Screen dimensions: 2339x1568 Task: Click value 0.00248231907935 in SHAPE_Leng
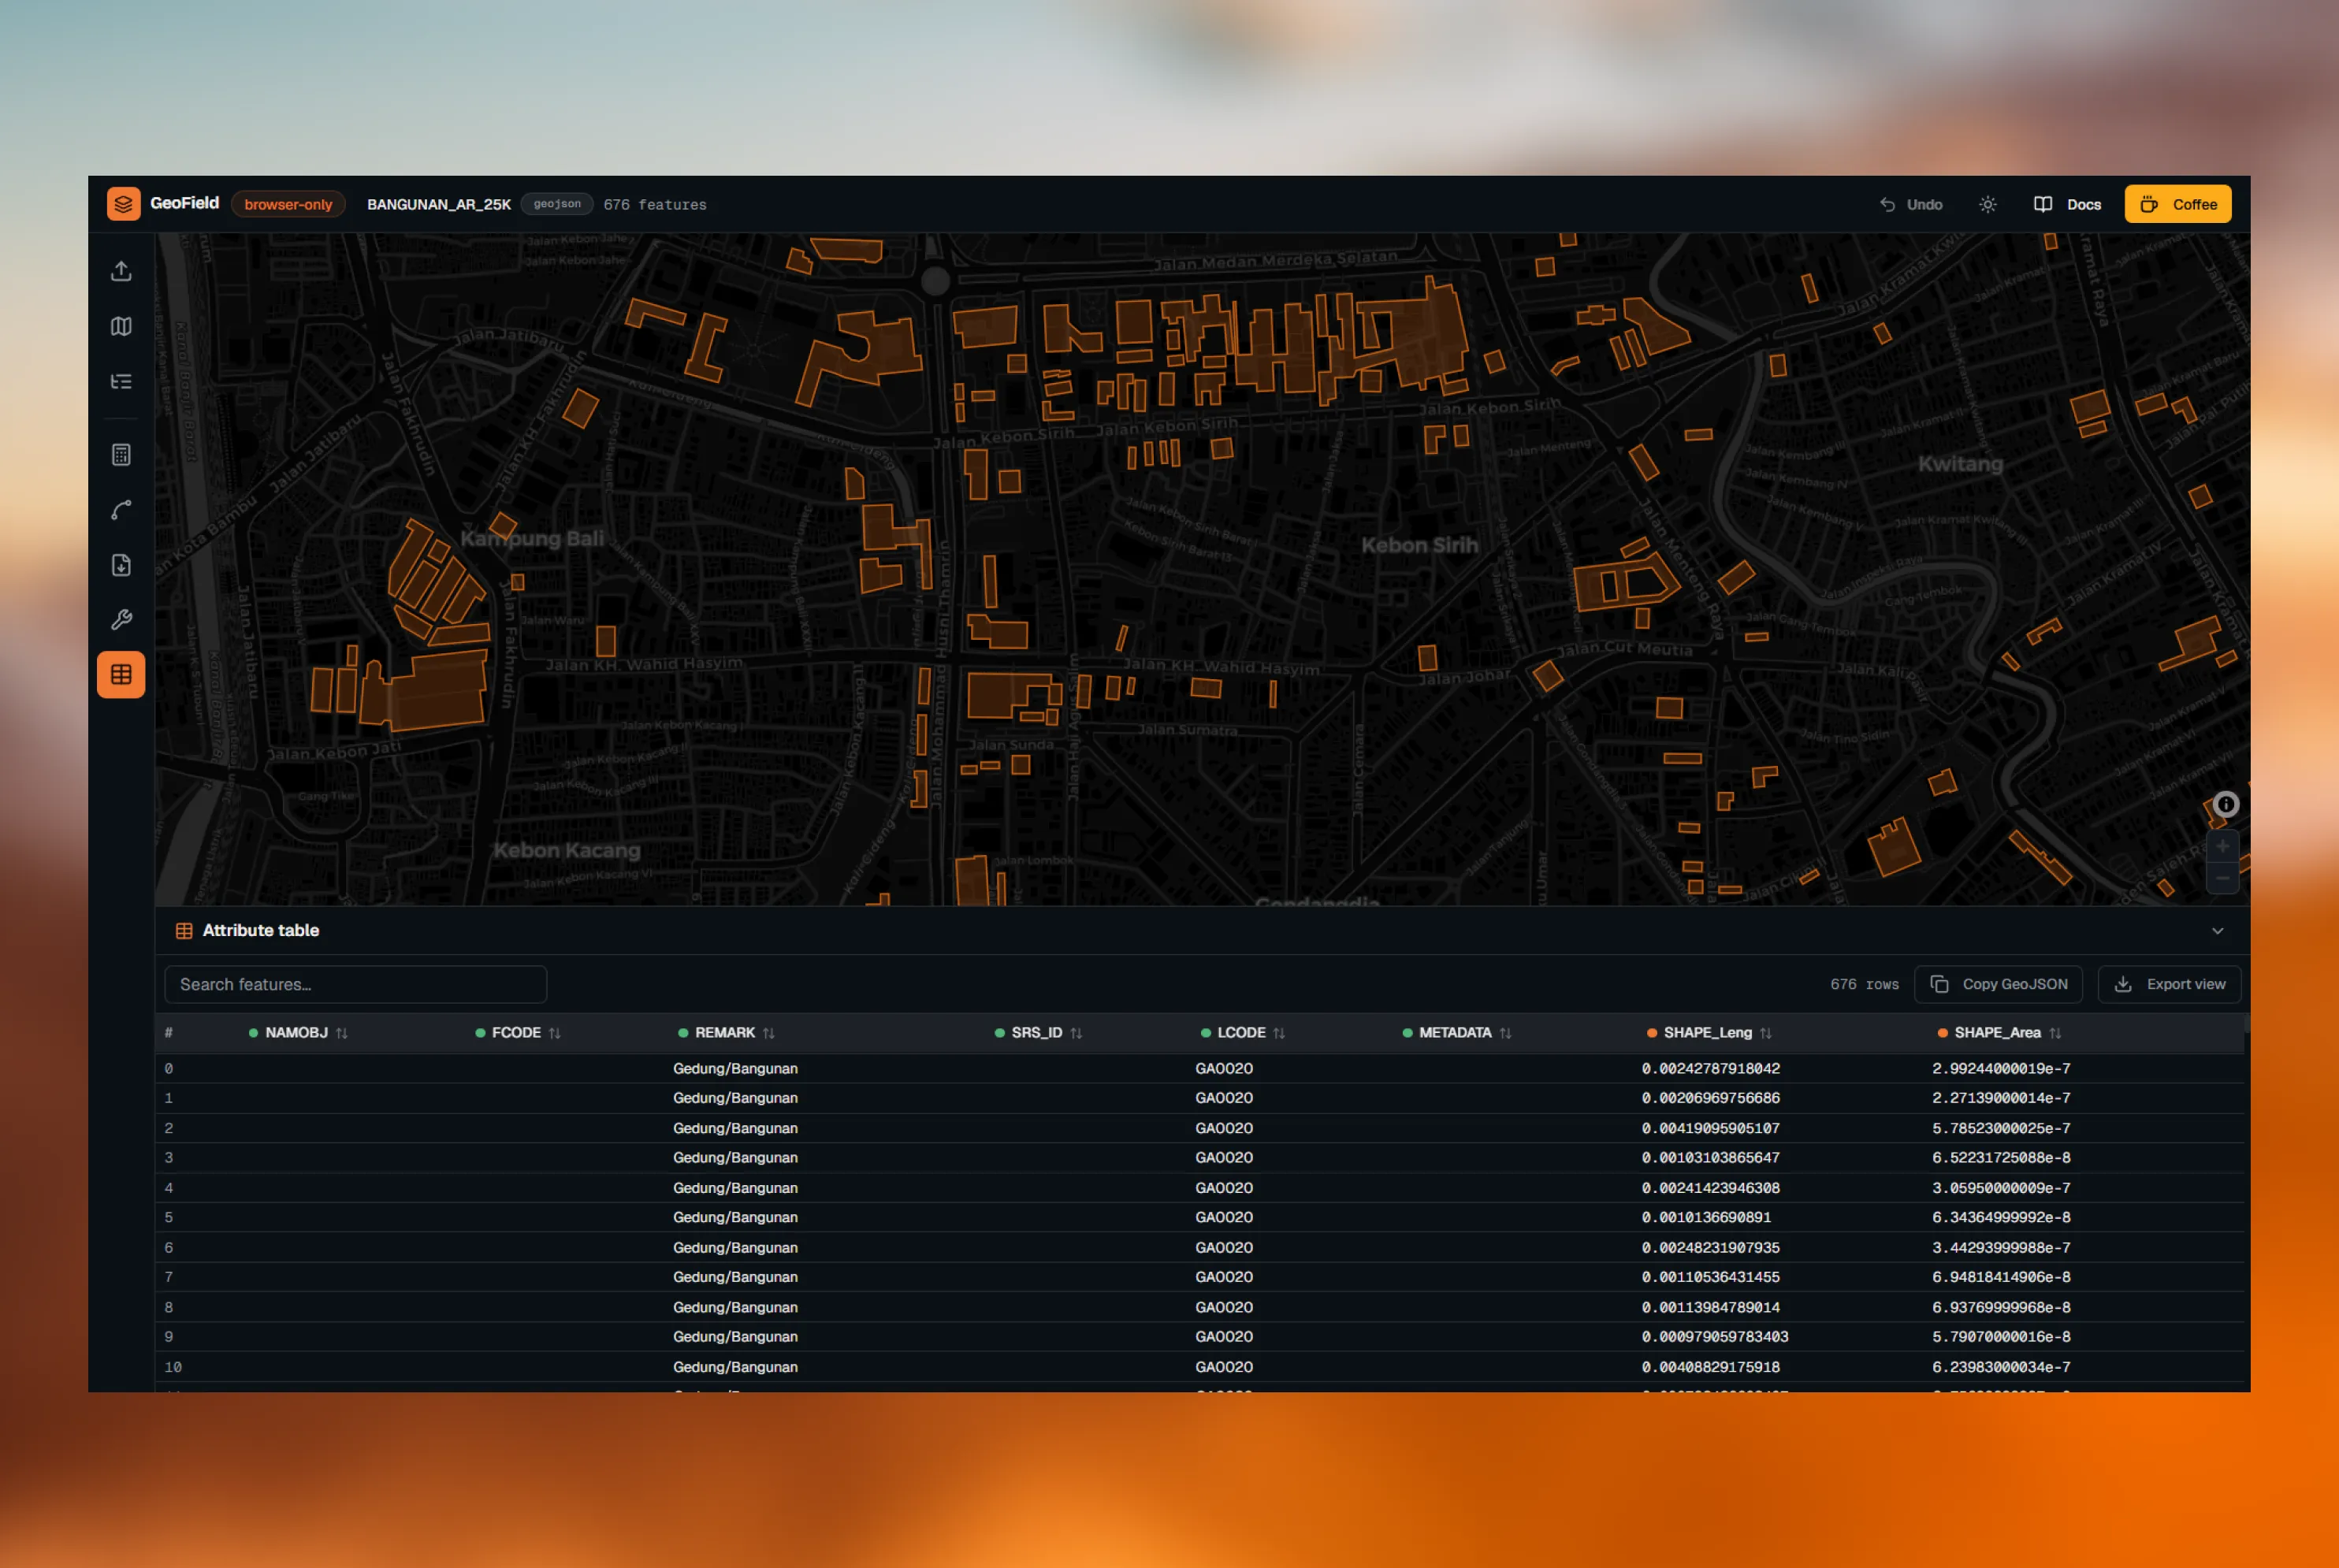coord(1710,1247)
